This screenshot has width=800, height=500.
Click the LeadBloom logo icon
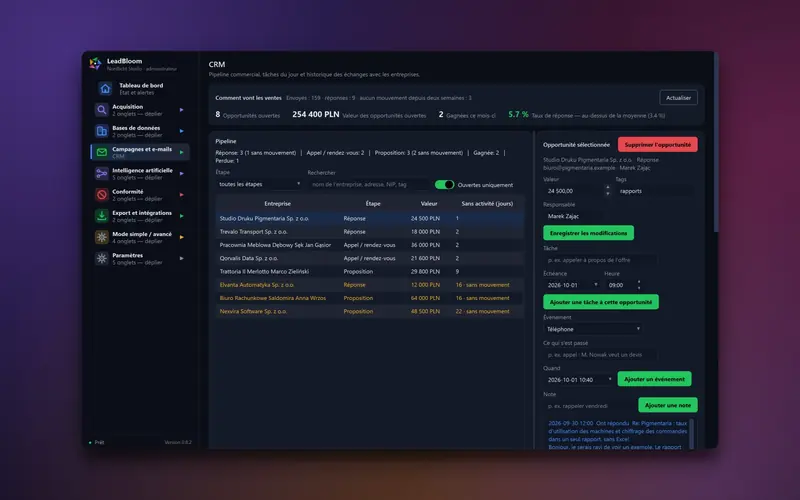click(95, 63)
